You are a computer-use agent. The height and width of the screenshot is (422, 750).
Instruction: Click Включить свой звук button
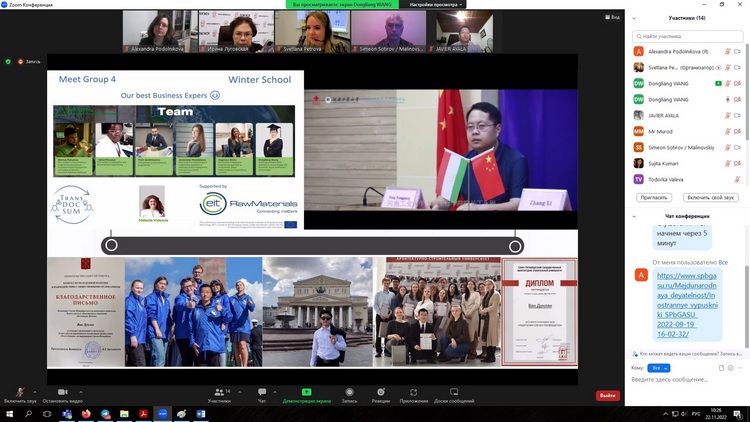[710, 197]
